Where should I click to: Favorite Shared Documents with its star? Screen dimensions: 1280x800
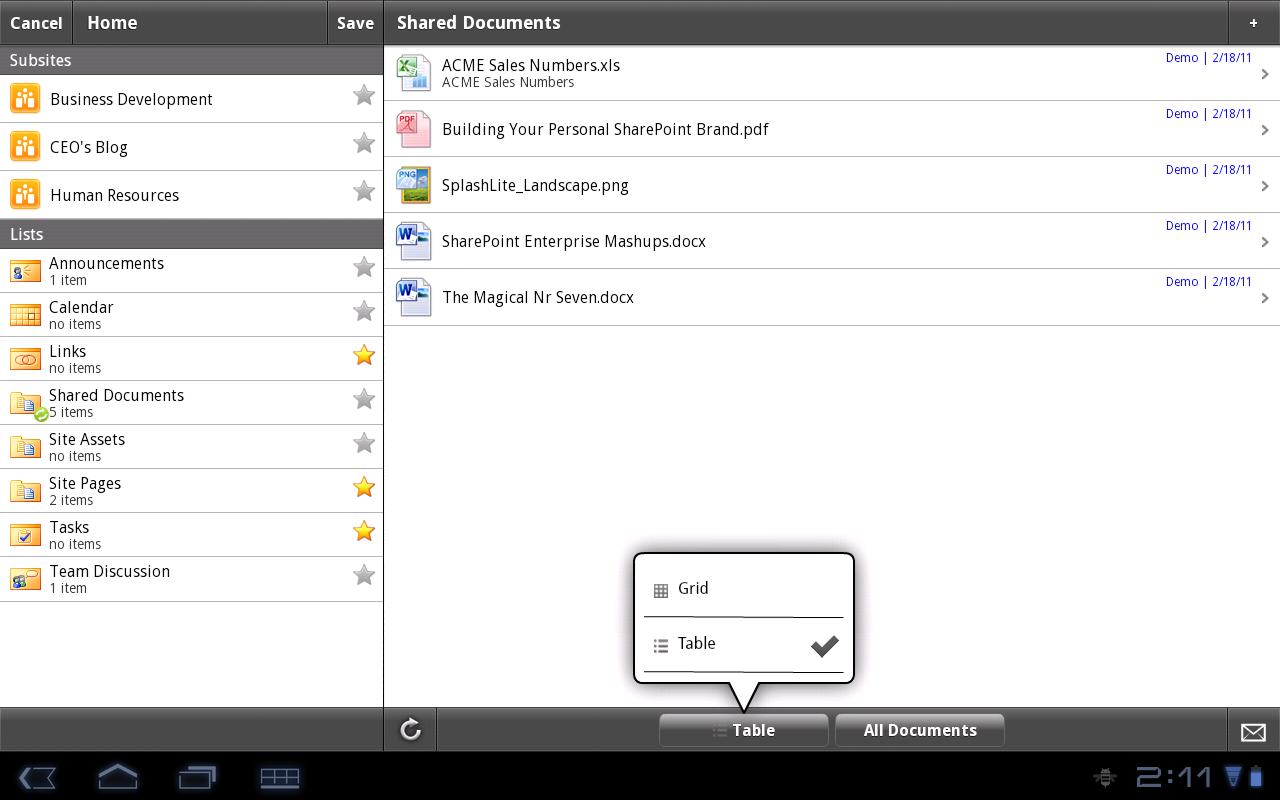tap(364, 399)
